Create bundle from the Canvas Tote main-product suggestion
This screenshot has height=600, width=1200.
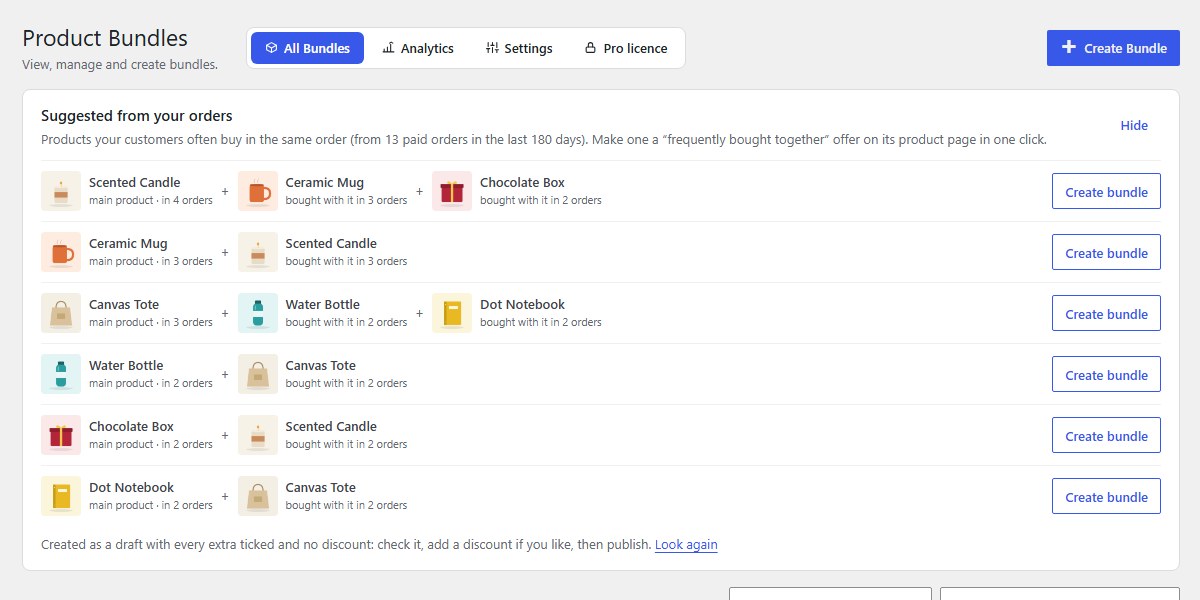(x=1106, y=313)
